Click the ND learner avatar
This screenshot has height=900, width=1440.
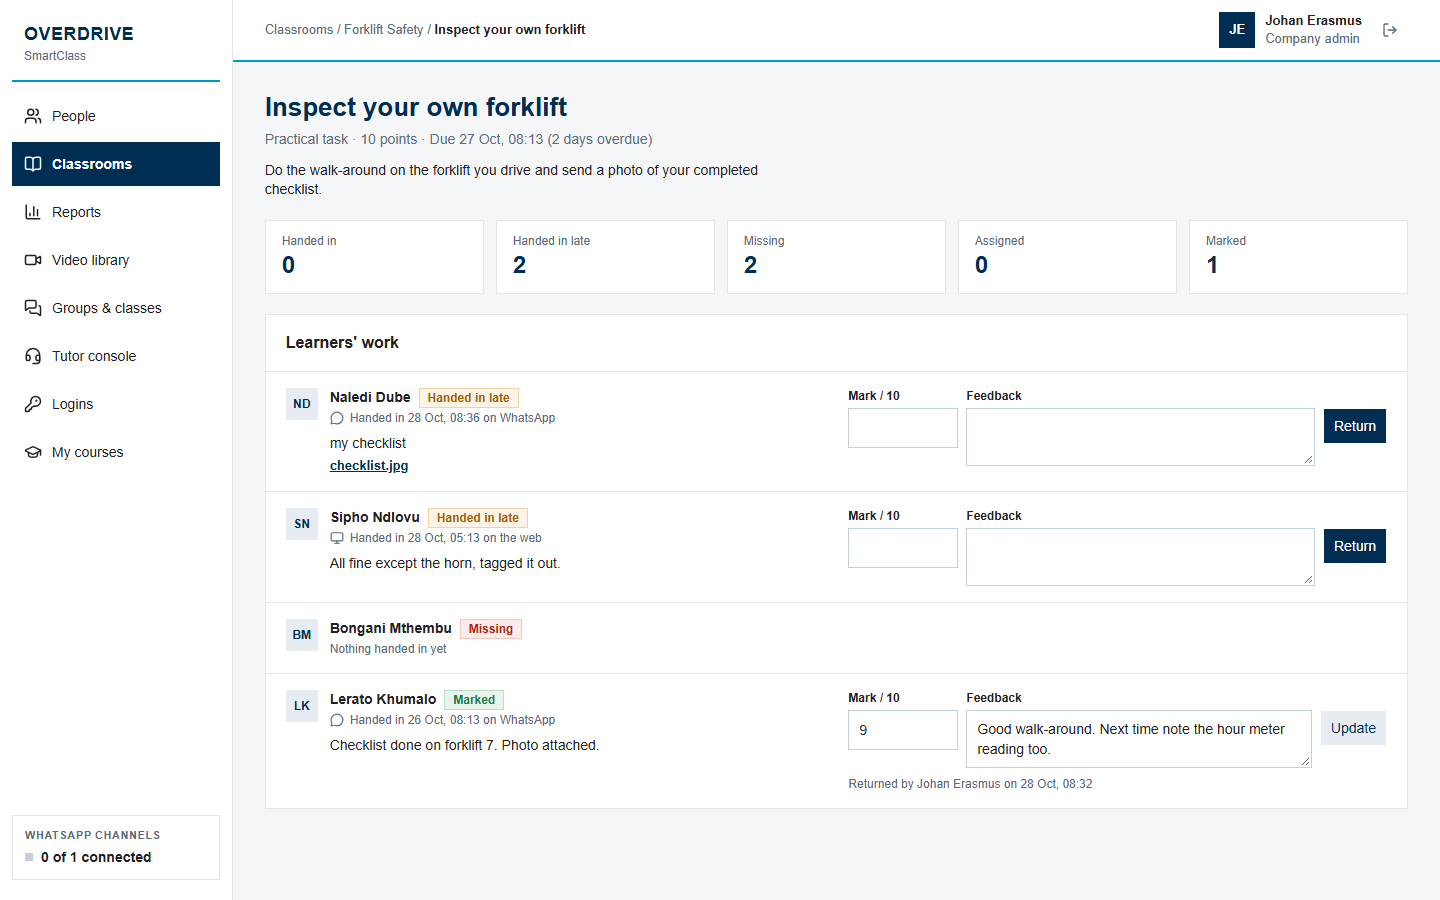(x=302, y=404)
